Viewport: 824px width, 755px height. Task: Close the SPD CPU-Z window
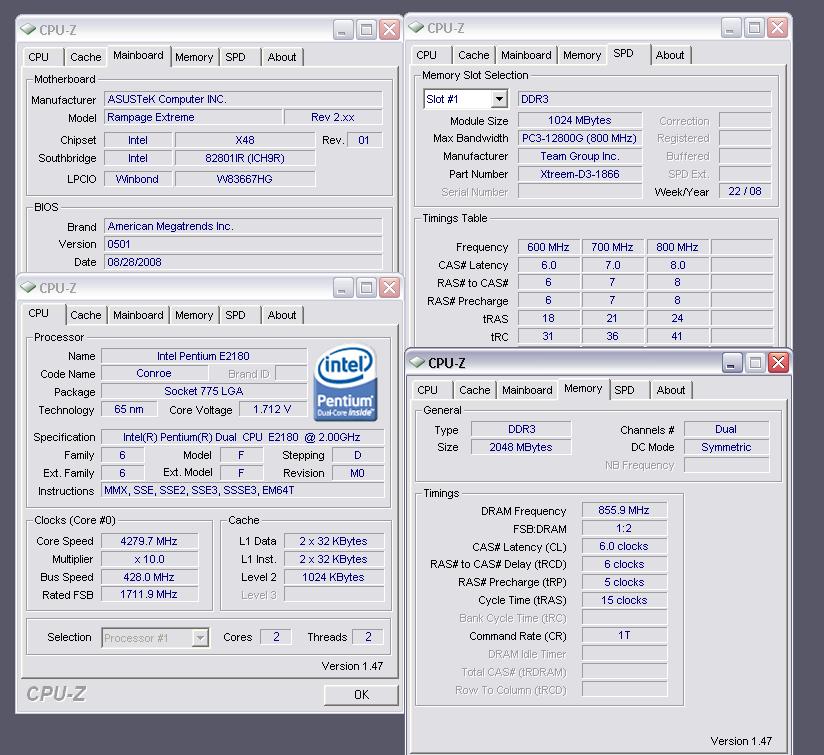[x=777, y=28]
